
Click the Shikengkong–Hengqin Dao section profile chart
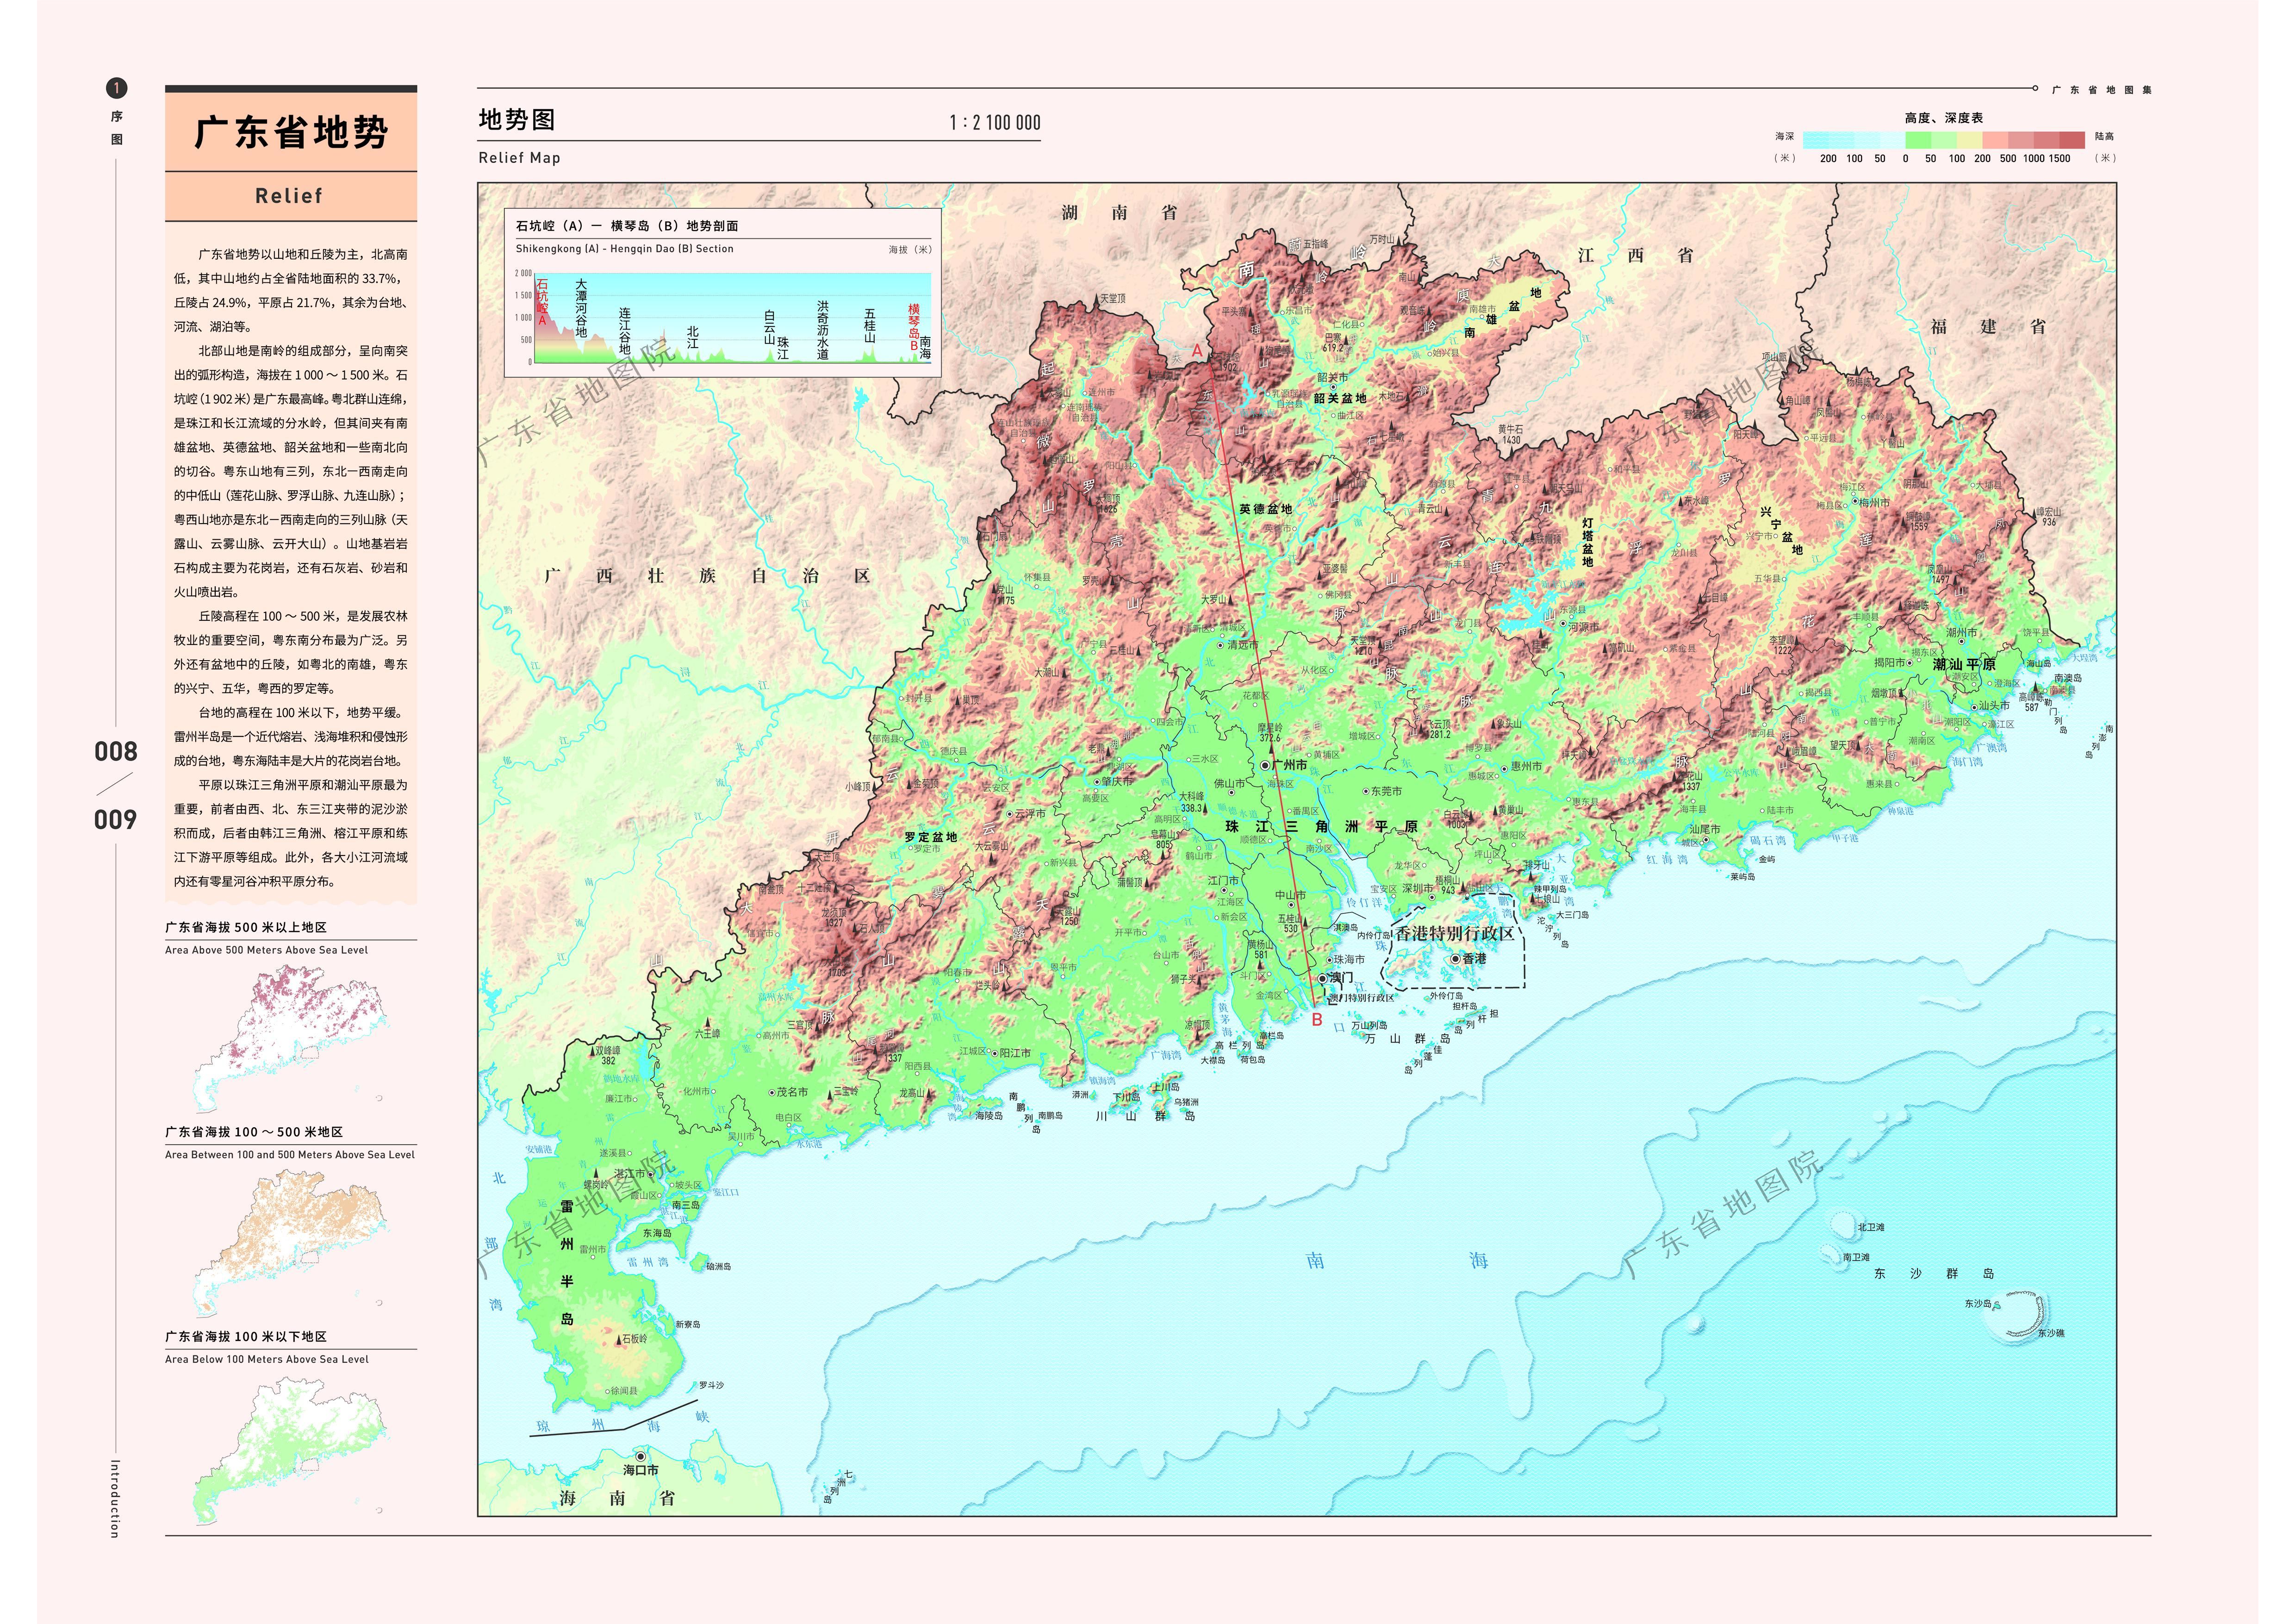pyautogui.click(x=732, y=318)
